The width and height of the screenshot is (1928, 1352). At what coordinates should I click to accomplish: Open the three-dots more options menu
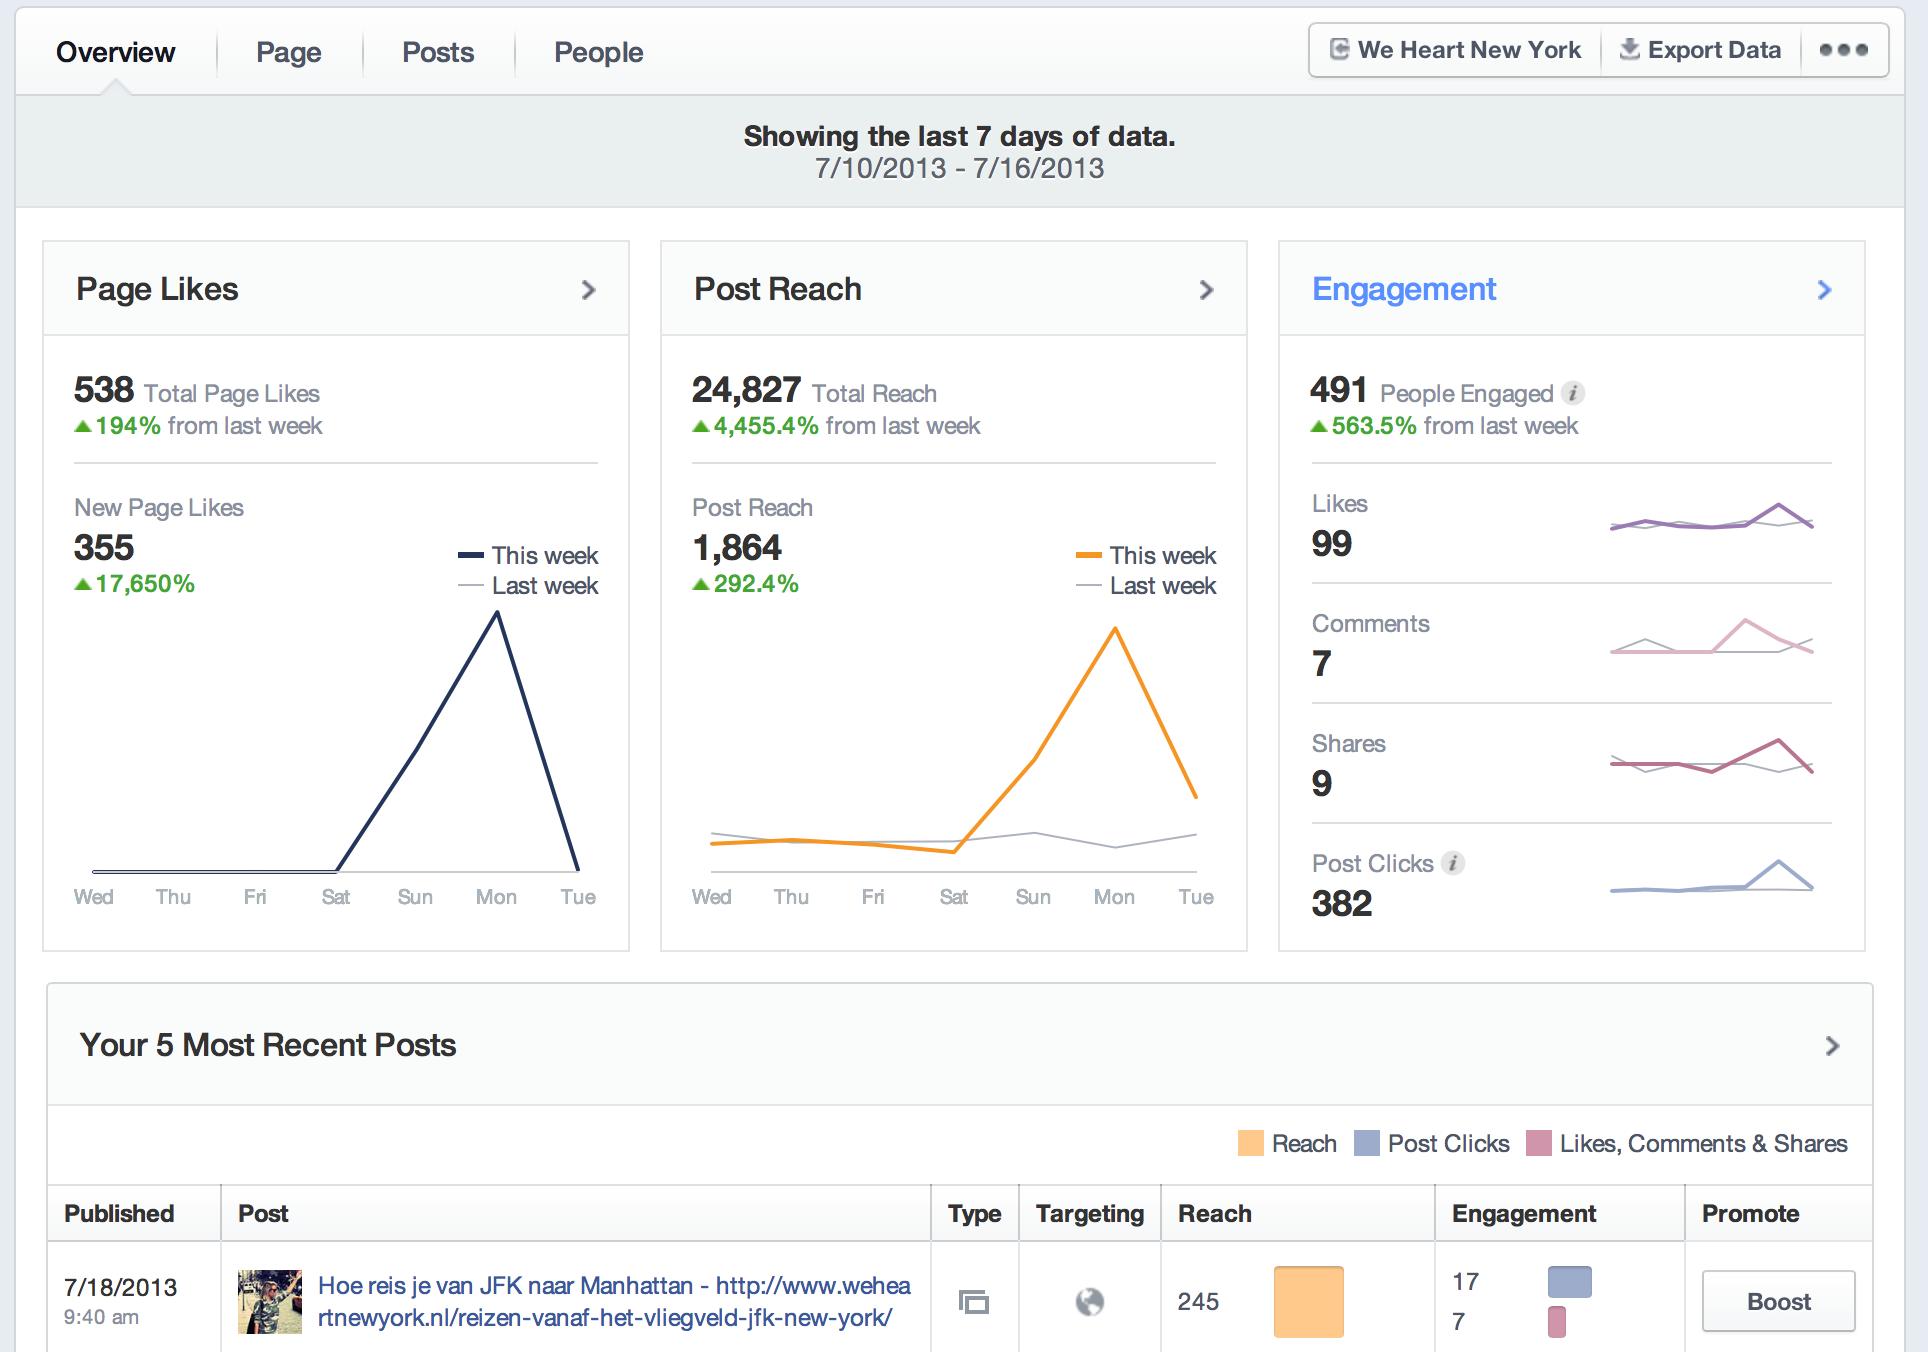pyautogui.click(x=1843, y=50)
